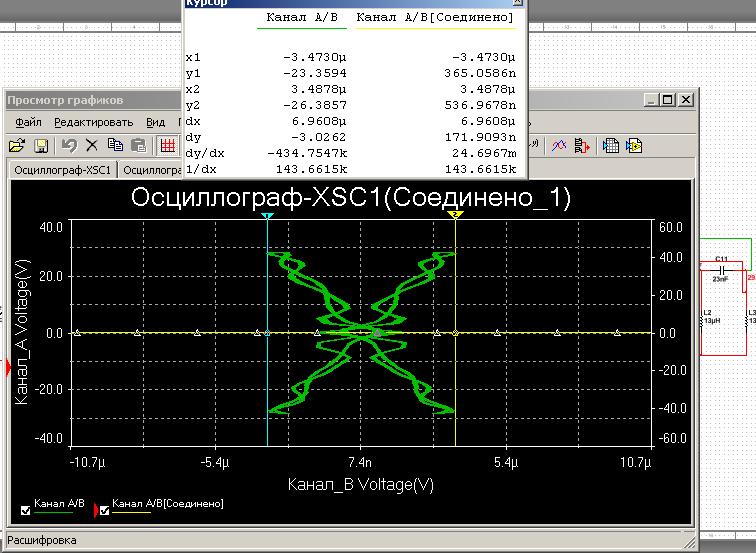
Task: Click the dy/dx value 24.6967m
Action: pyautogui.click(x=484, y=153)
